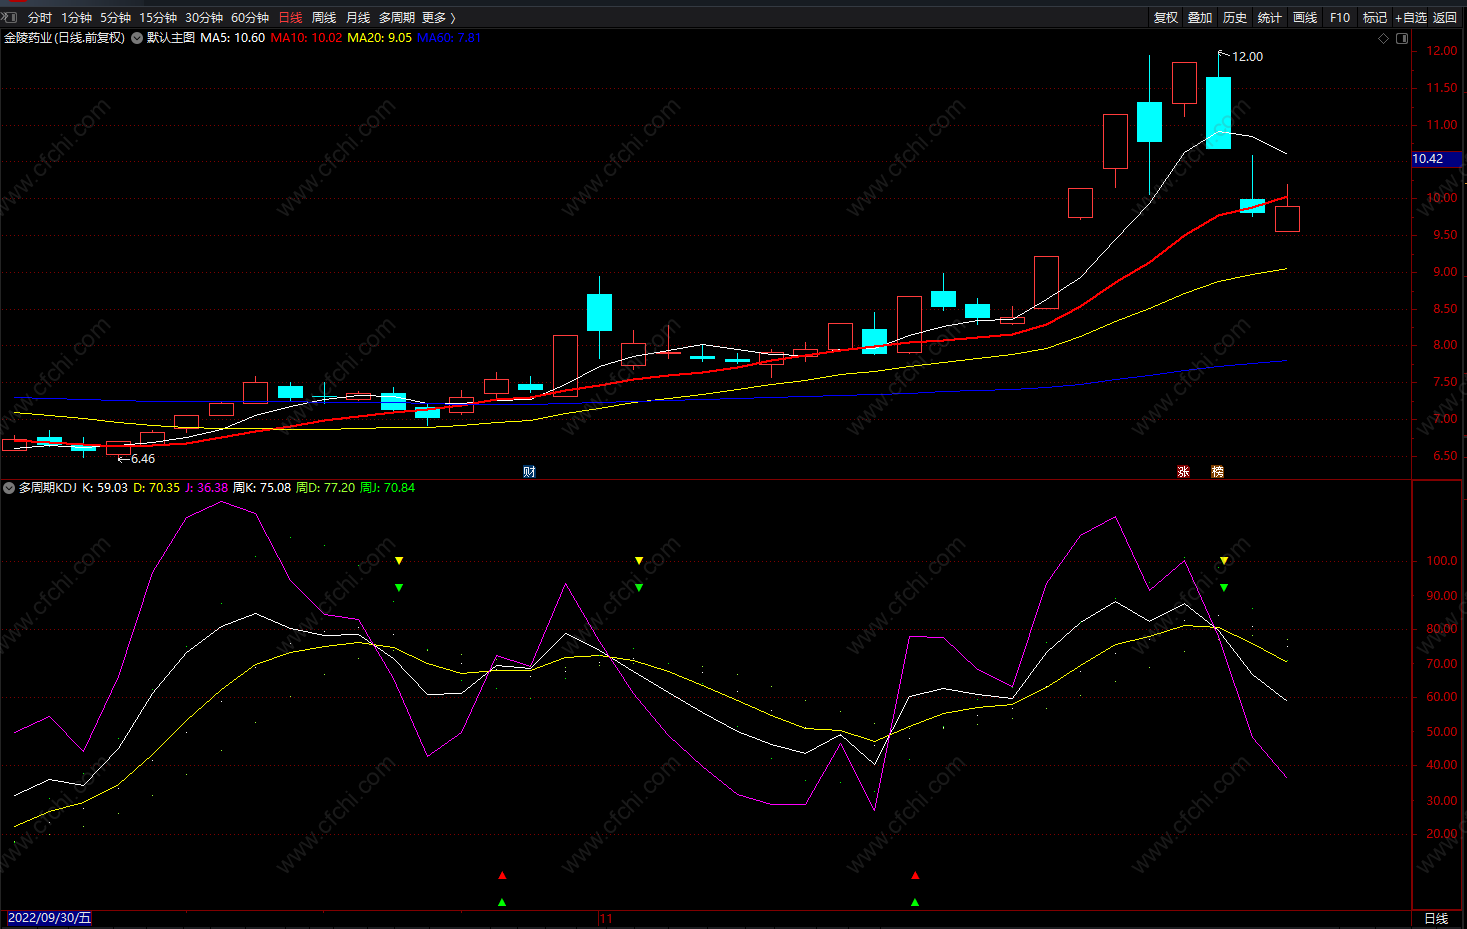Click the 10.42 current price tag
1467x929 pixels.
tap(1436, 159)
